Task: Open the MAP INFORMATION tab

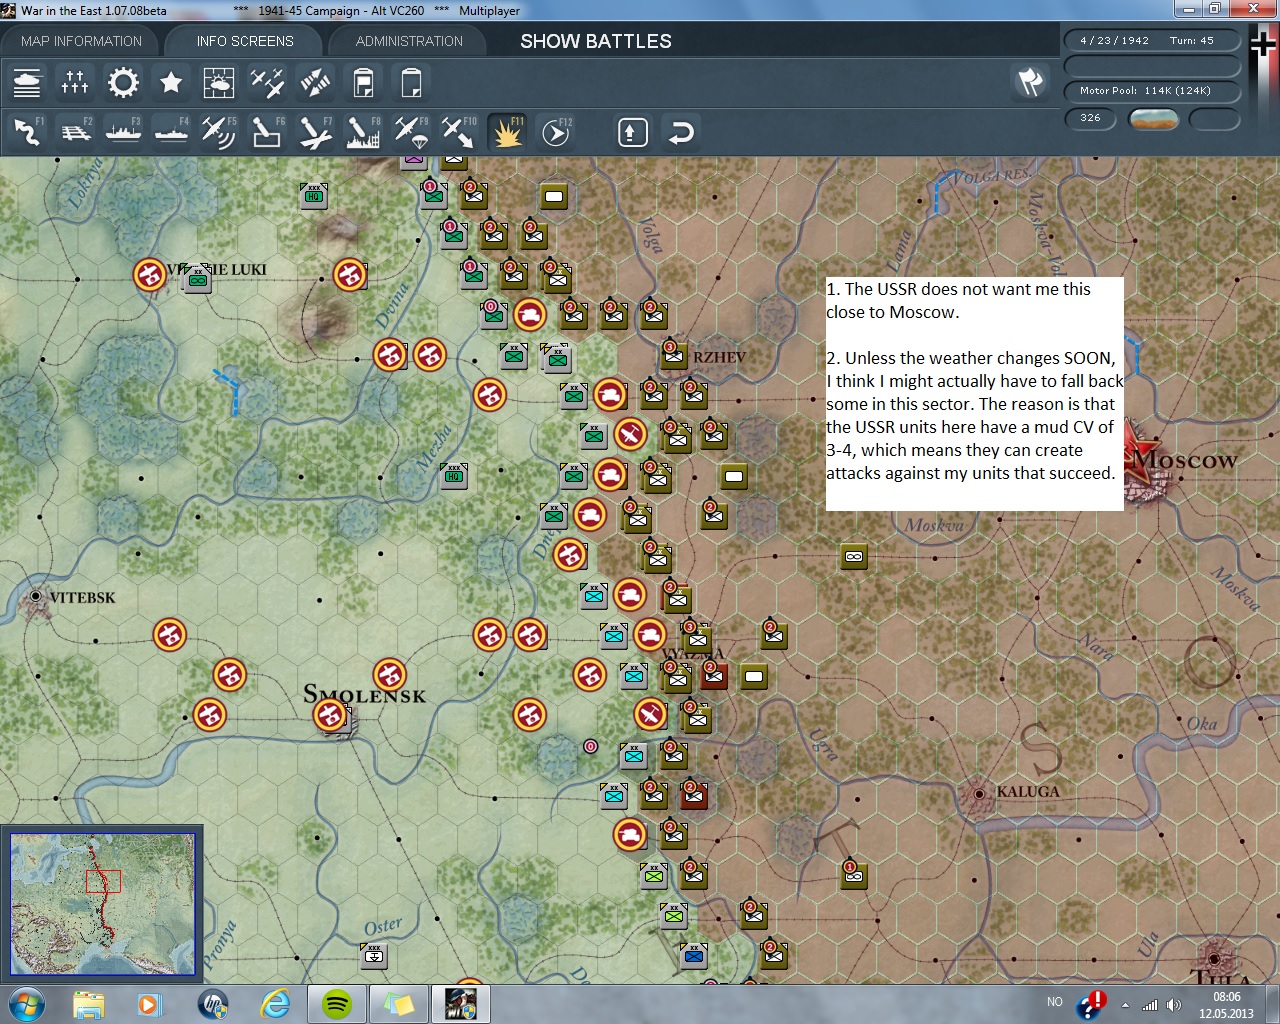Action: click(x=82, y=41)
